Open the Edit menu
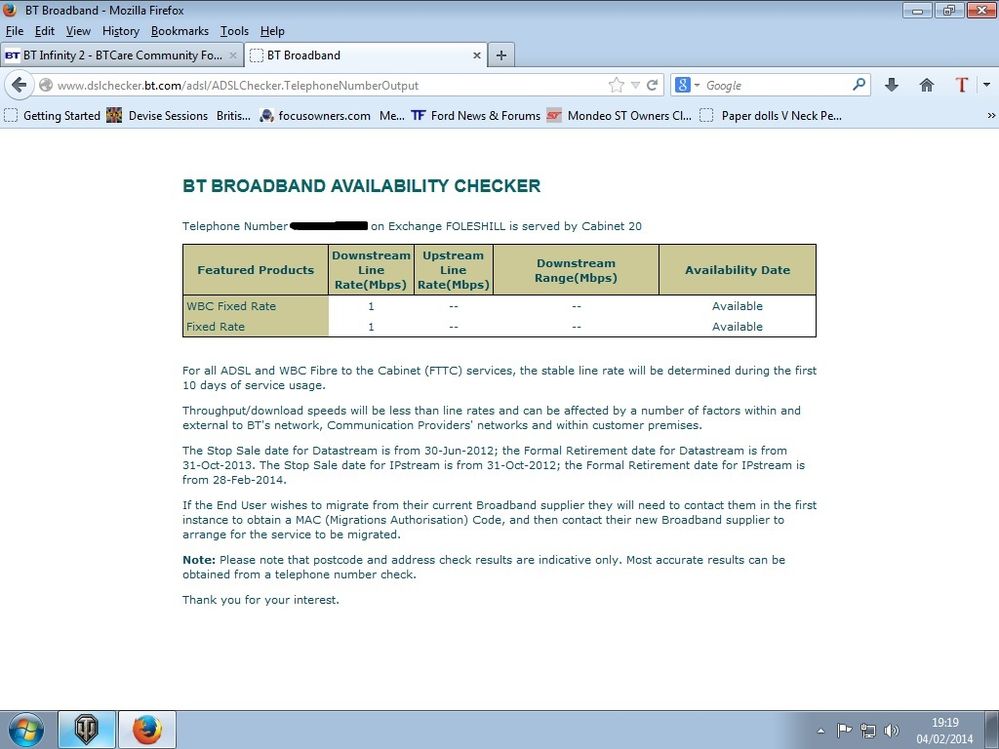The image size is (999, 749). (45, 31)
